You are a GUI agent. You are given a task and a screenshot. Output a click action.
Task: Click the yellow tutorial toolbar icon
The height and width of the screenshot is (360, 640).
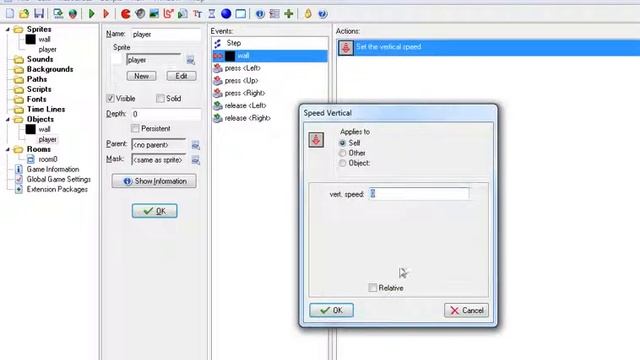(308, 14)
